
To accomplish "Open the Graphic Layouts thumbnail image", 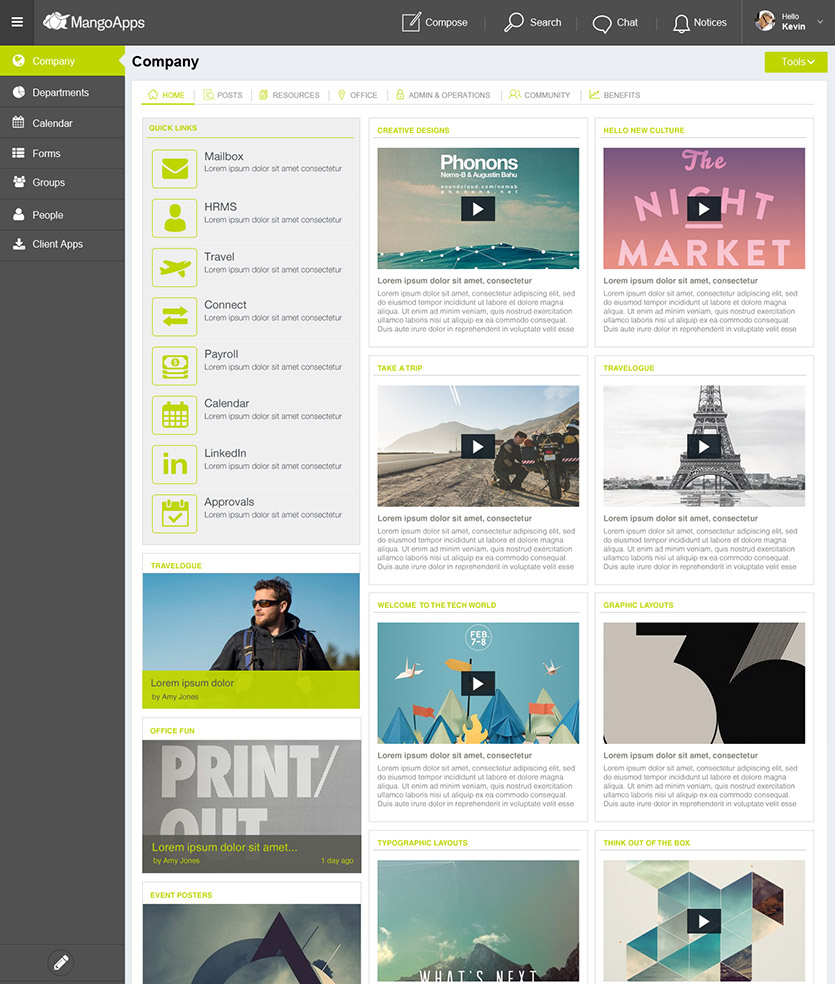I will (x=704, y=683).
